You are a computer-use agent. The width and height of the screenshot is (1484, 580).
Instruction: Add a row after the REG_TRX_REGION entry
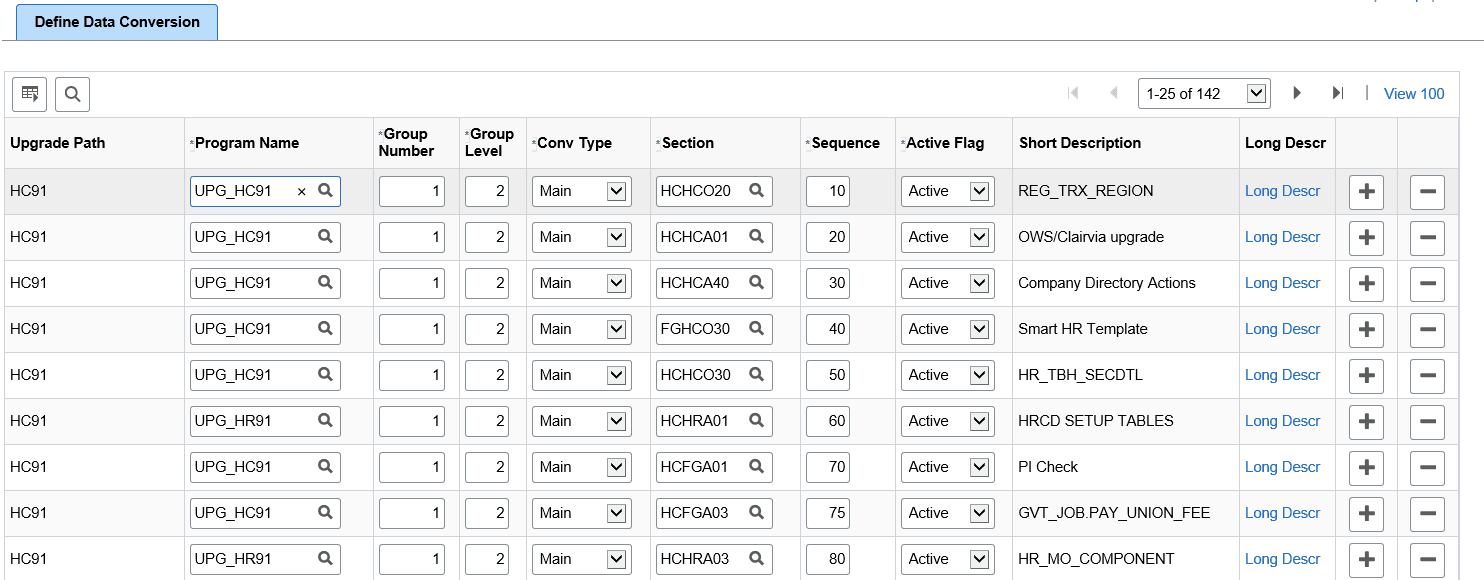click(1366, 192)
